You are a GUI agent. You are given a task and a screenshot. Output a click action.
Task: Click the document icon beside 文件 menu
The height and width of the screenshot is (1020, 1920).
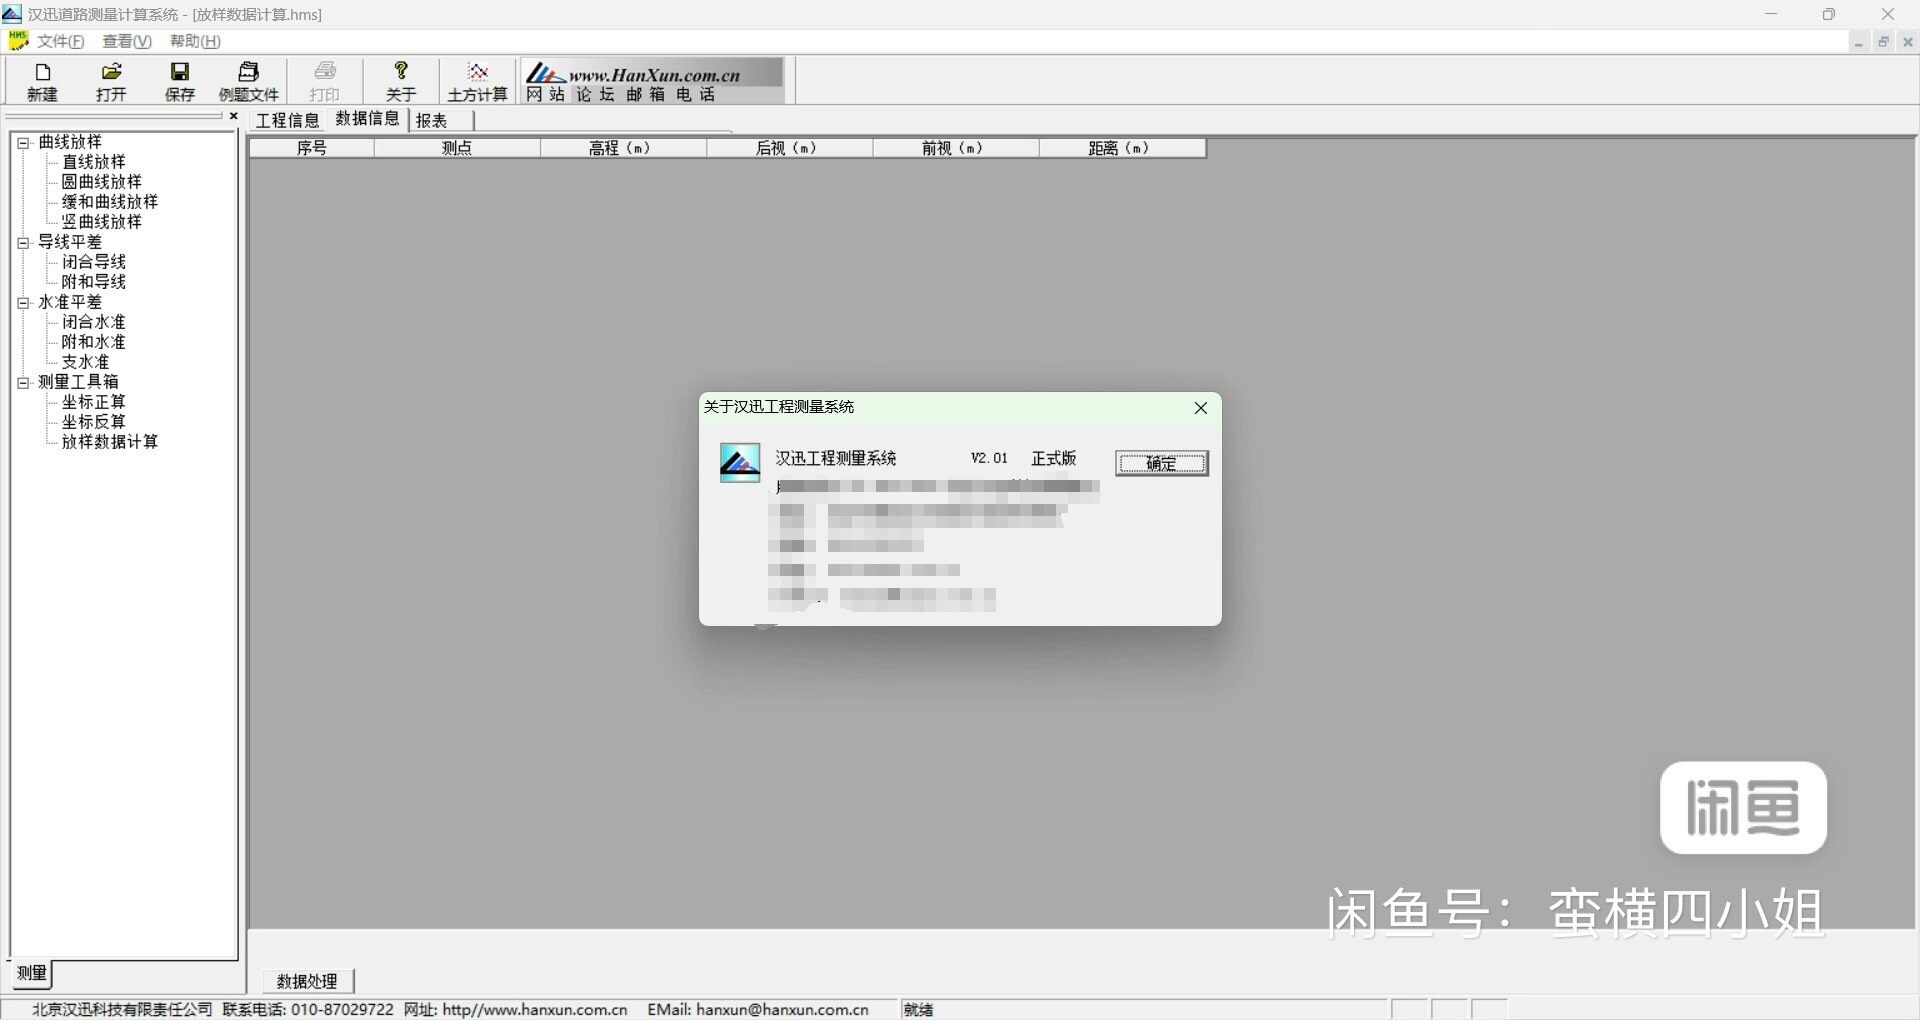18,41
